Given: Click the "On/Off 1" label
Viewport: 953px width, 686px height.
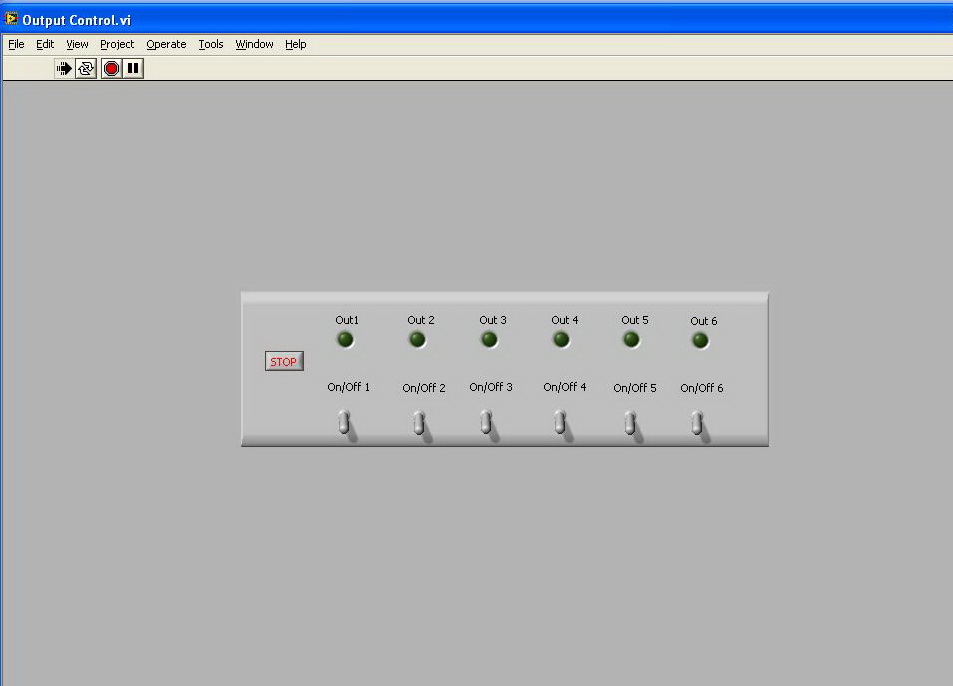Looking at the screenshot, I should (x=348, y=387).
